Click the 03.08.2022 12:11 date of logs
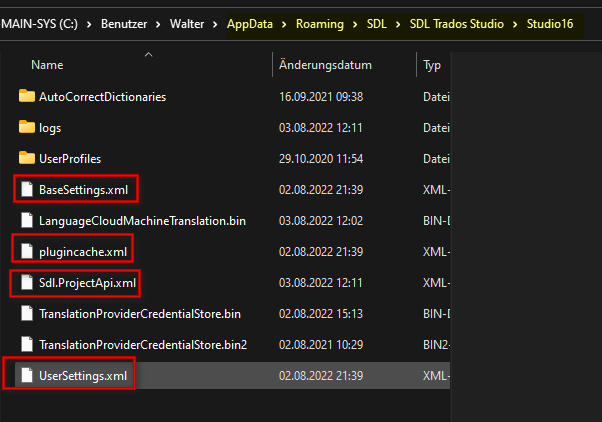 (x=321, y=127)
